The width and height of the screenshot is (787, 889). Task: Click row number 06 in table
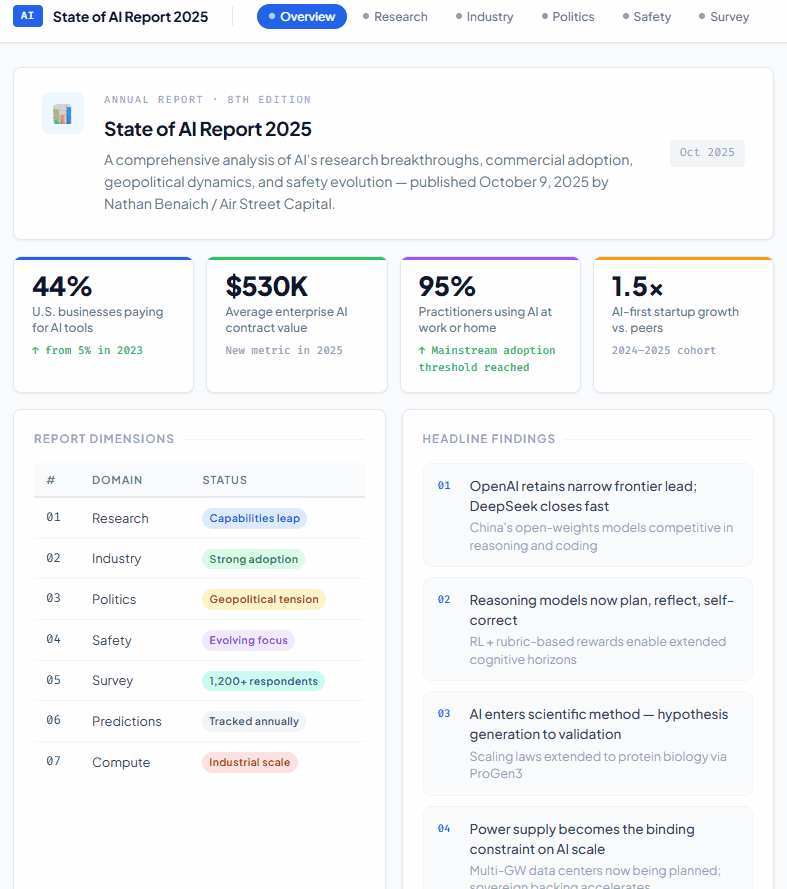(x=53, y=720)
